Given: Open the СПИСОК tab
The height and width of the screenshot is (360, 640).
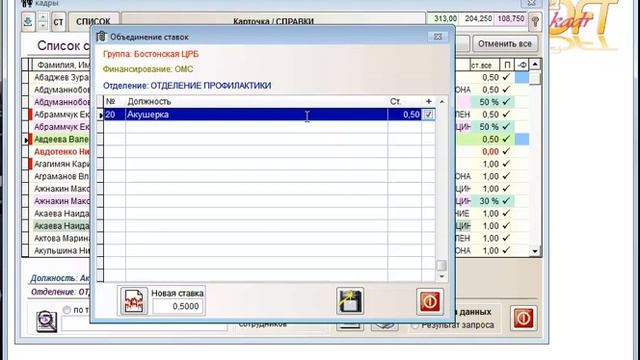Looking at the screenshot, I should point(93,21).
